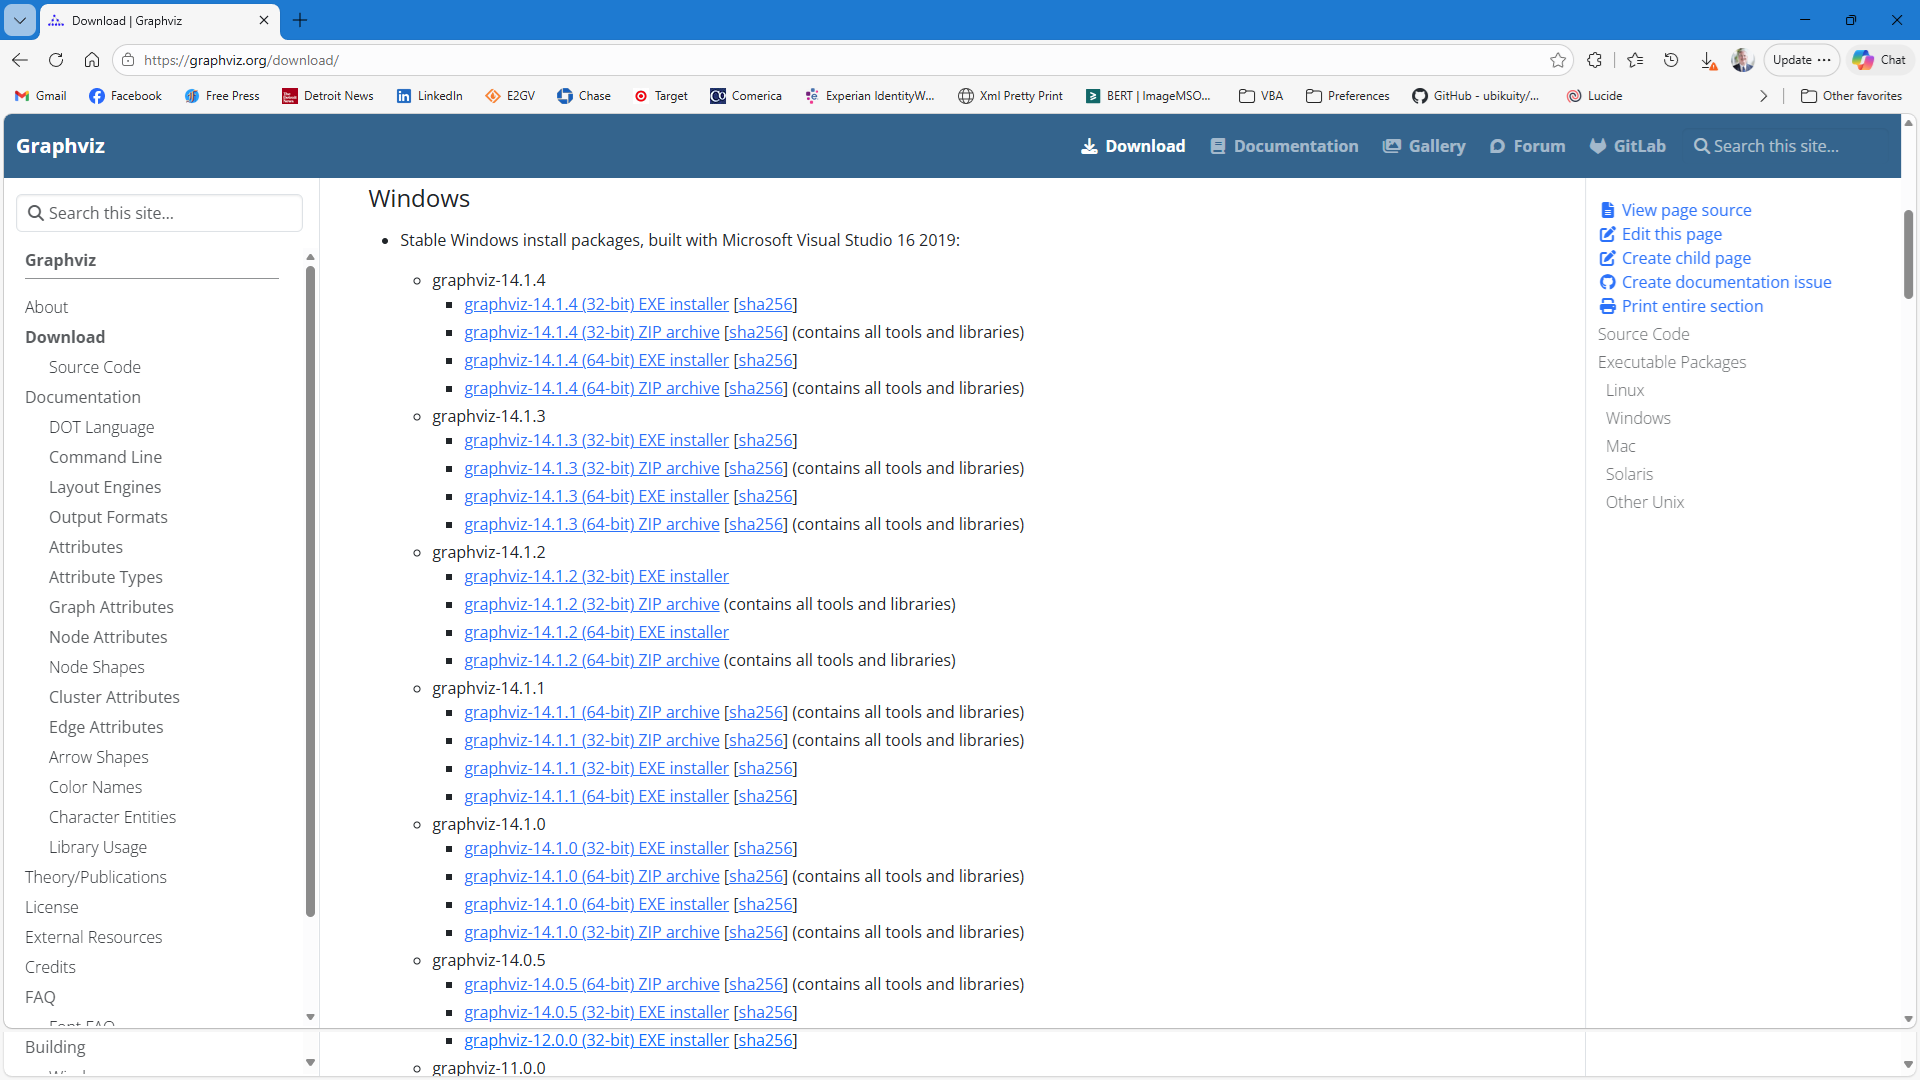The height and width of the screenshot is (1080, 1920).
Task: Open the downloads icon in browser toolbar
Action: pyautogui.click(x=1708, y=61)
